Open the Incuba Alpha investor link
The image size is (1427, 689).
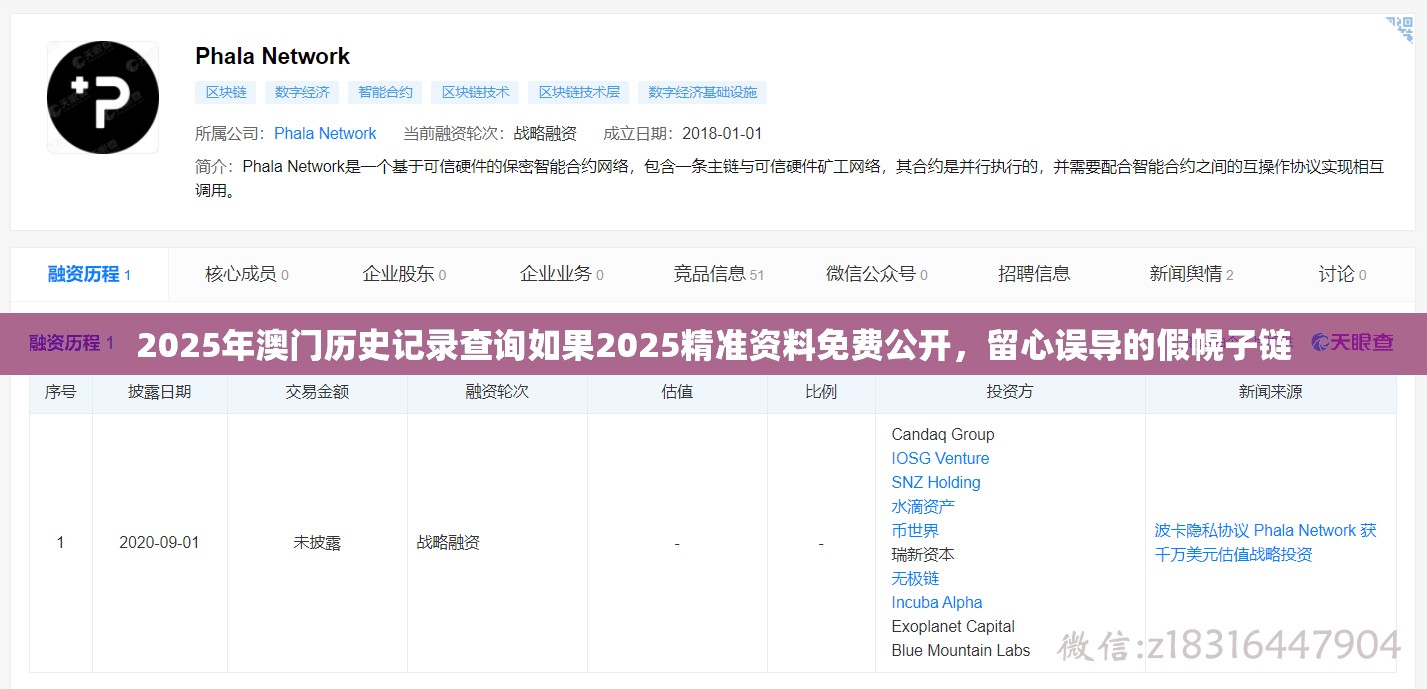(937, 602)
